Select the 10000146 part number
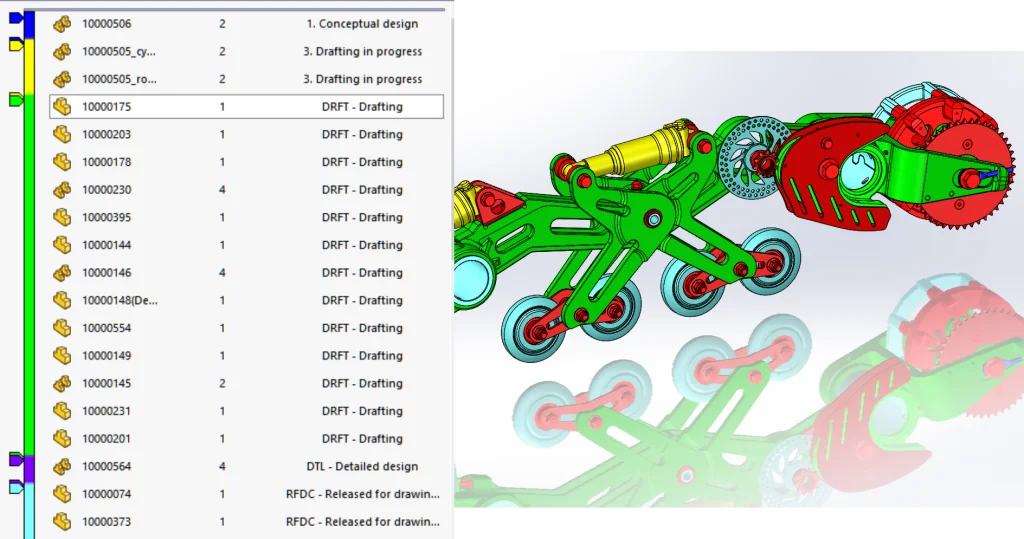Screen dimensions: 1024x539 tap(106, 272)
